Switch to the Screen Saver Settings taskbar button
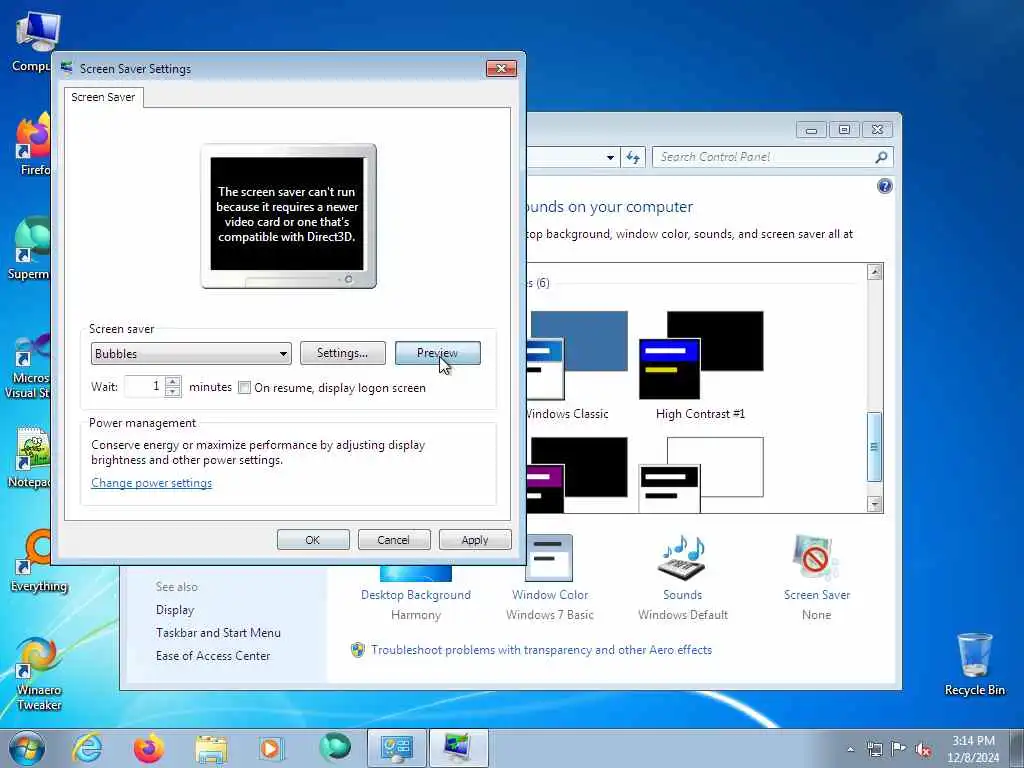Image resolution: width=1024 pixels, height=768 pixels. point(458,748)
